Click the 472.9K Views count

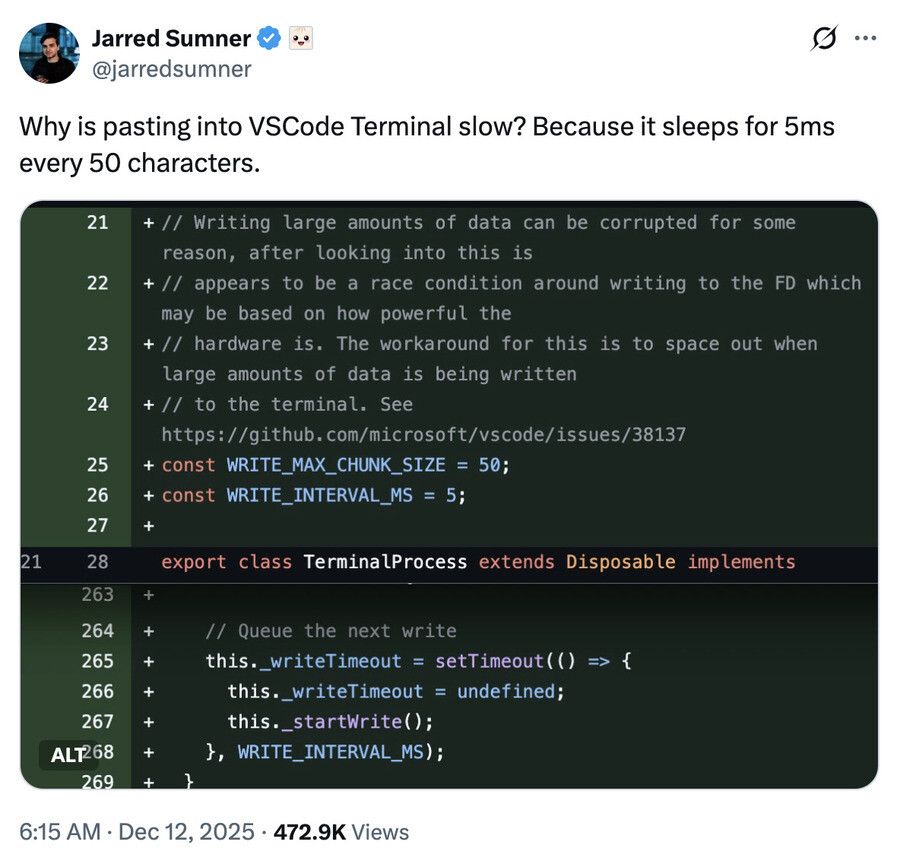pos(341,832)
